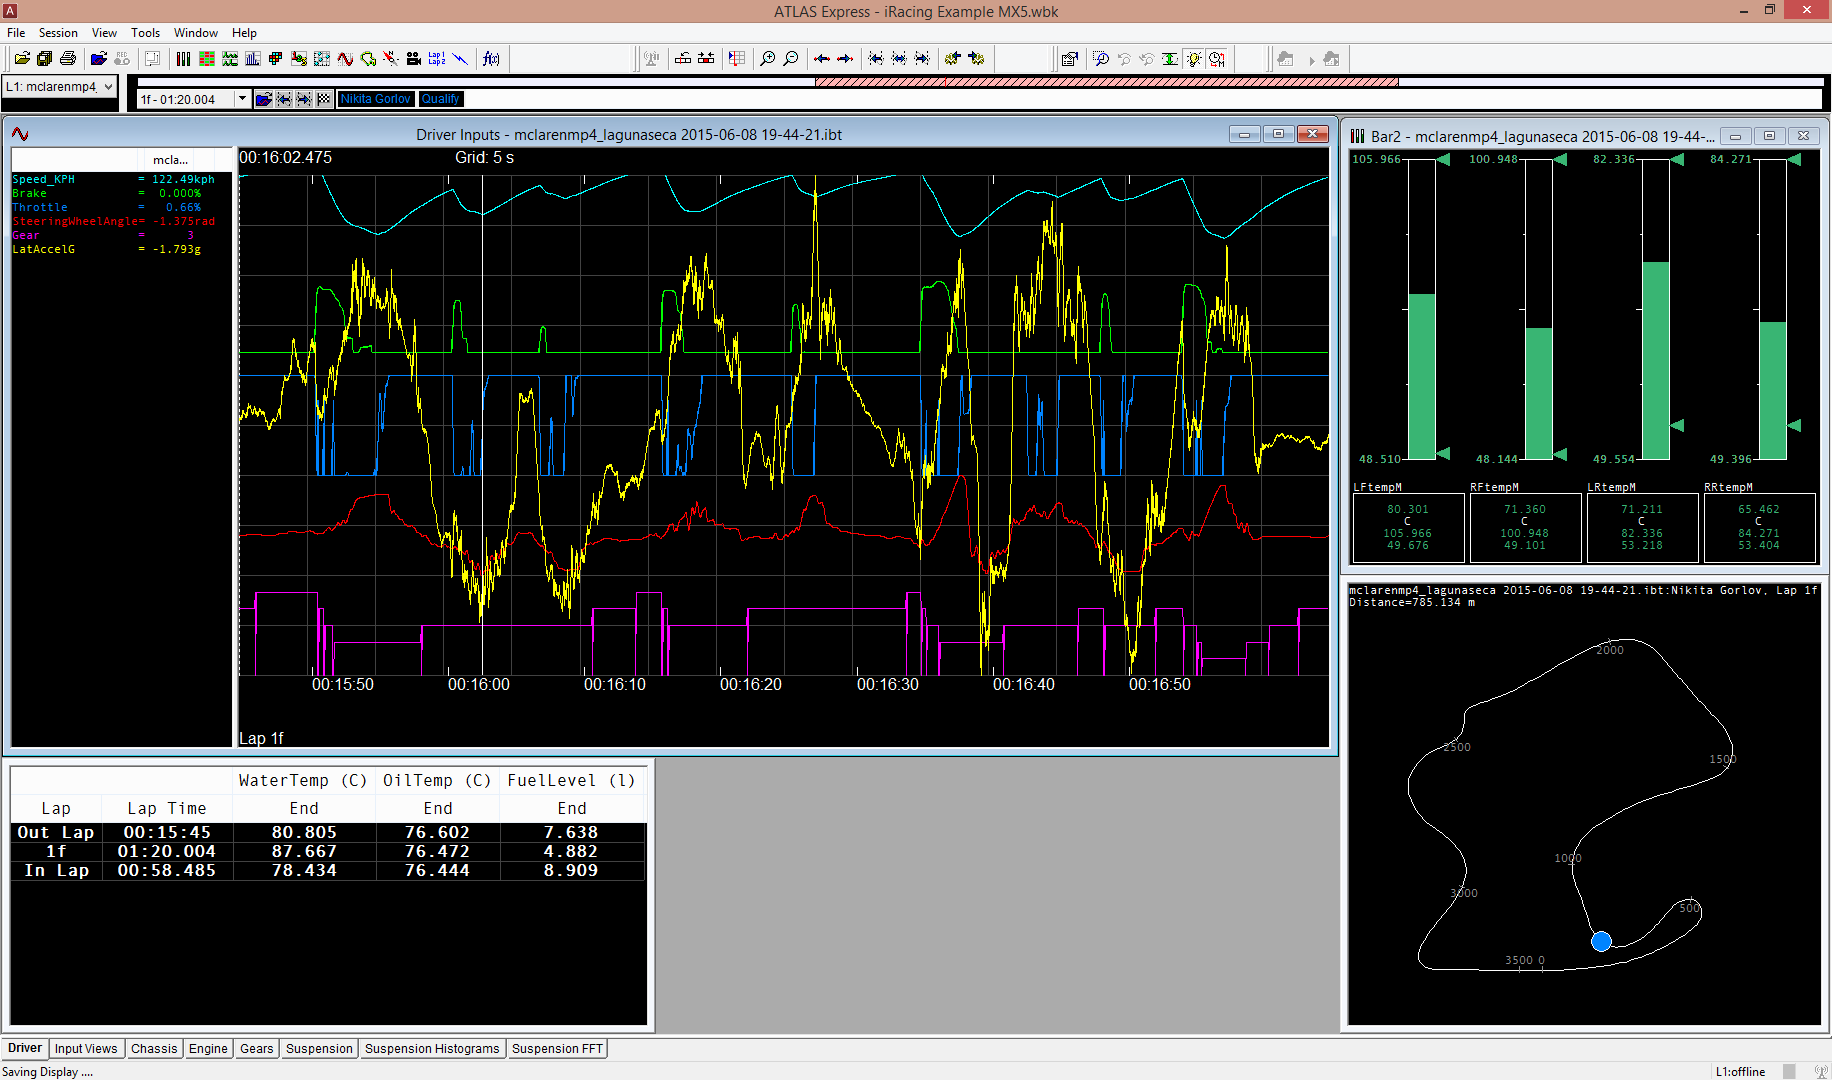Click the zoom out magnifier icon
1832x1080 pixels.
(x=790, y=59)
